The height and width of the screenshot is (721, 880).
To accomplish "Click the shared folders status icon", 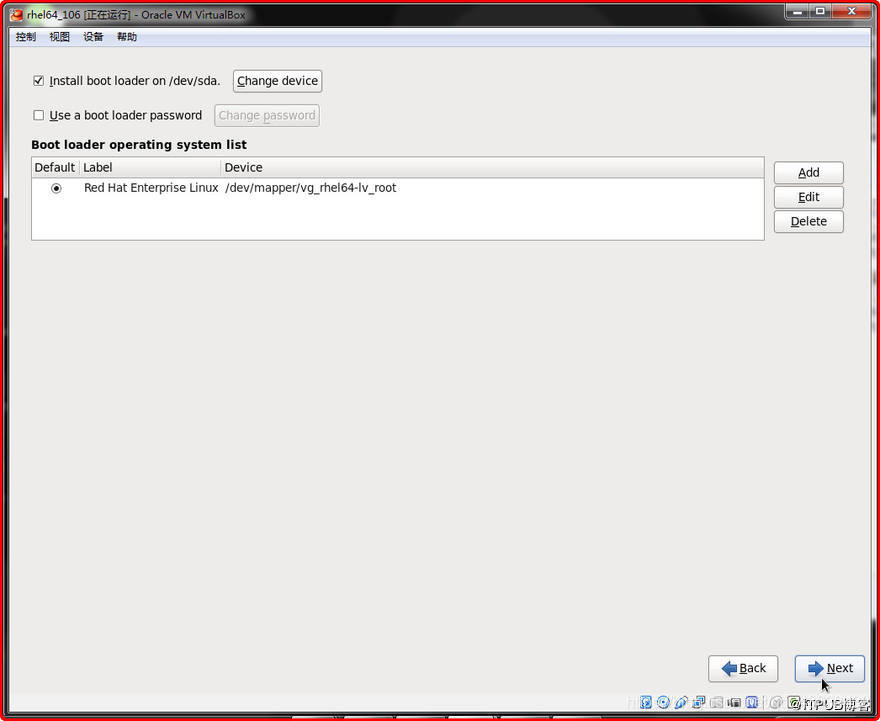I will point(717,702).
